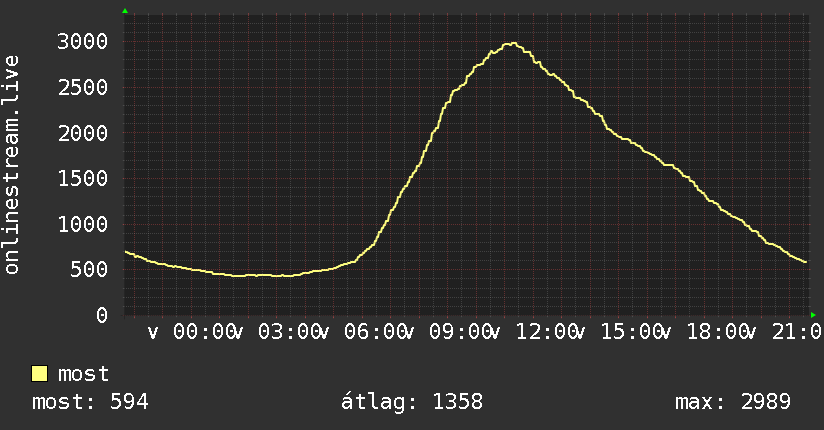The height and width of the screenshot is (430, 824).
Task: Click the green arrow at the x-axis end
Action: (813, 315)
